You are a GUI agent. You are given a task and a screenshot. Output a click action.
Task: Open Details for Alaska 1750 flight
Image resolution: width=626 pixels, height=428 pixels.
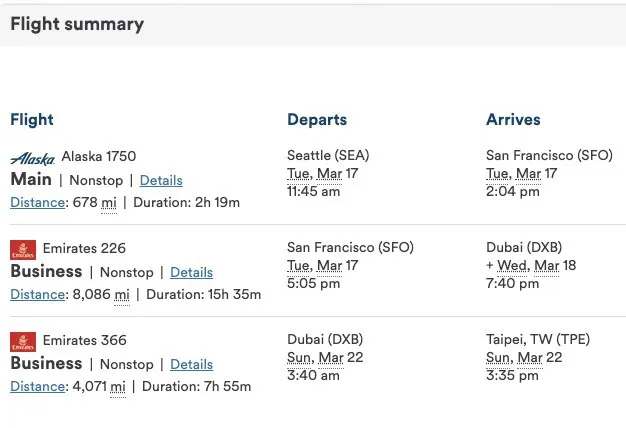coord(161,181)
